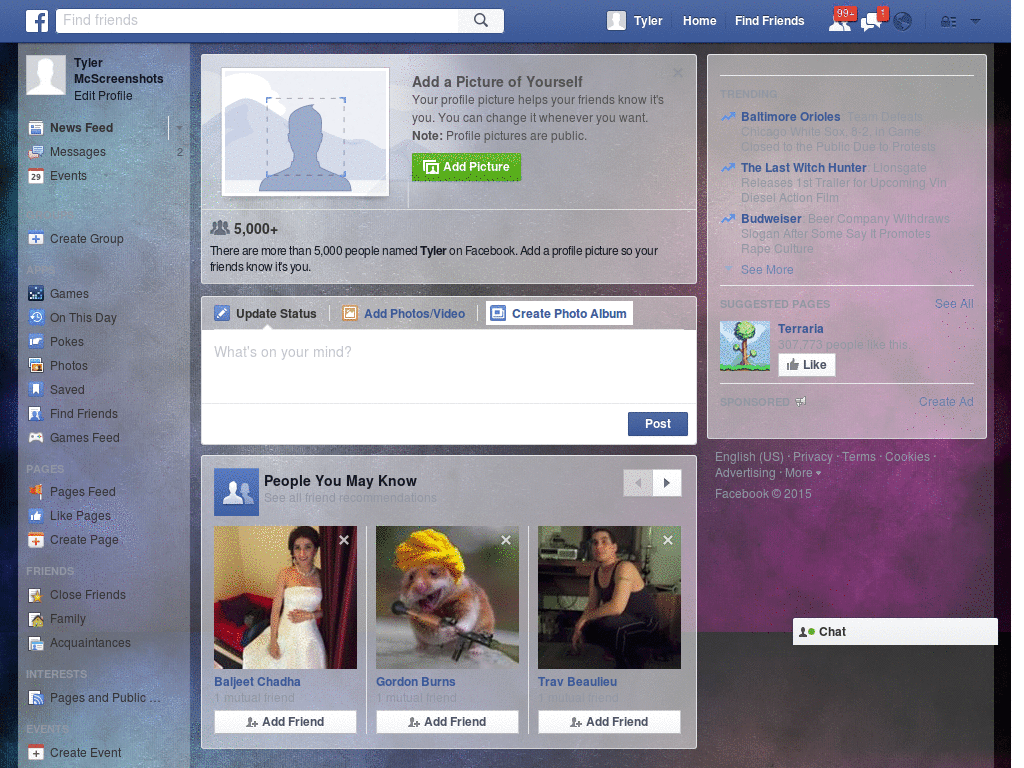This screenshot has height=768, width=1024.
Task: Show next People You May Know
Action: point(667,483)
